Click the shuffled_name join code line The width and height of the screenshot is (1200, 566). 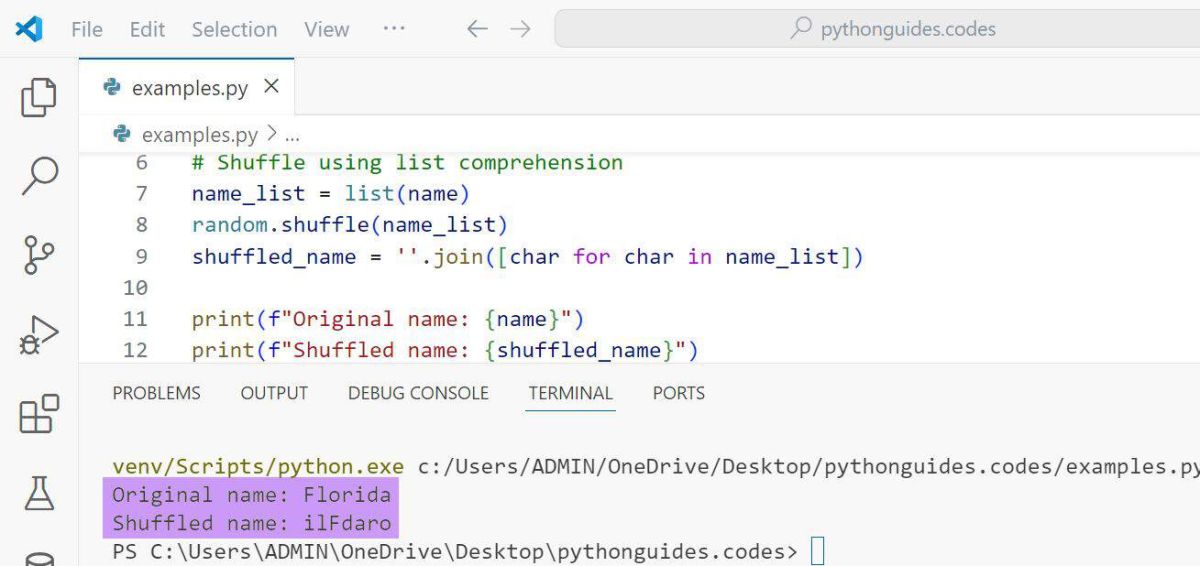tap(527, 257)
